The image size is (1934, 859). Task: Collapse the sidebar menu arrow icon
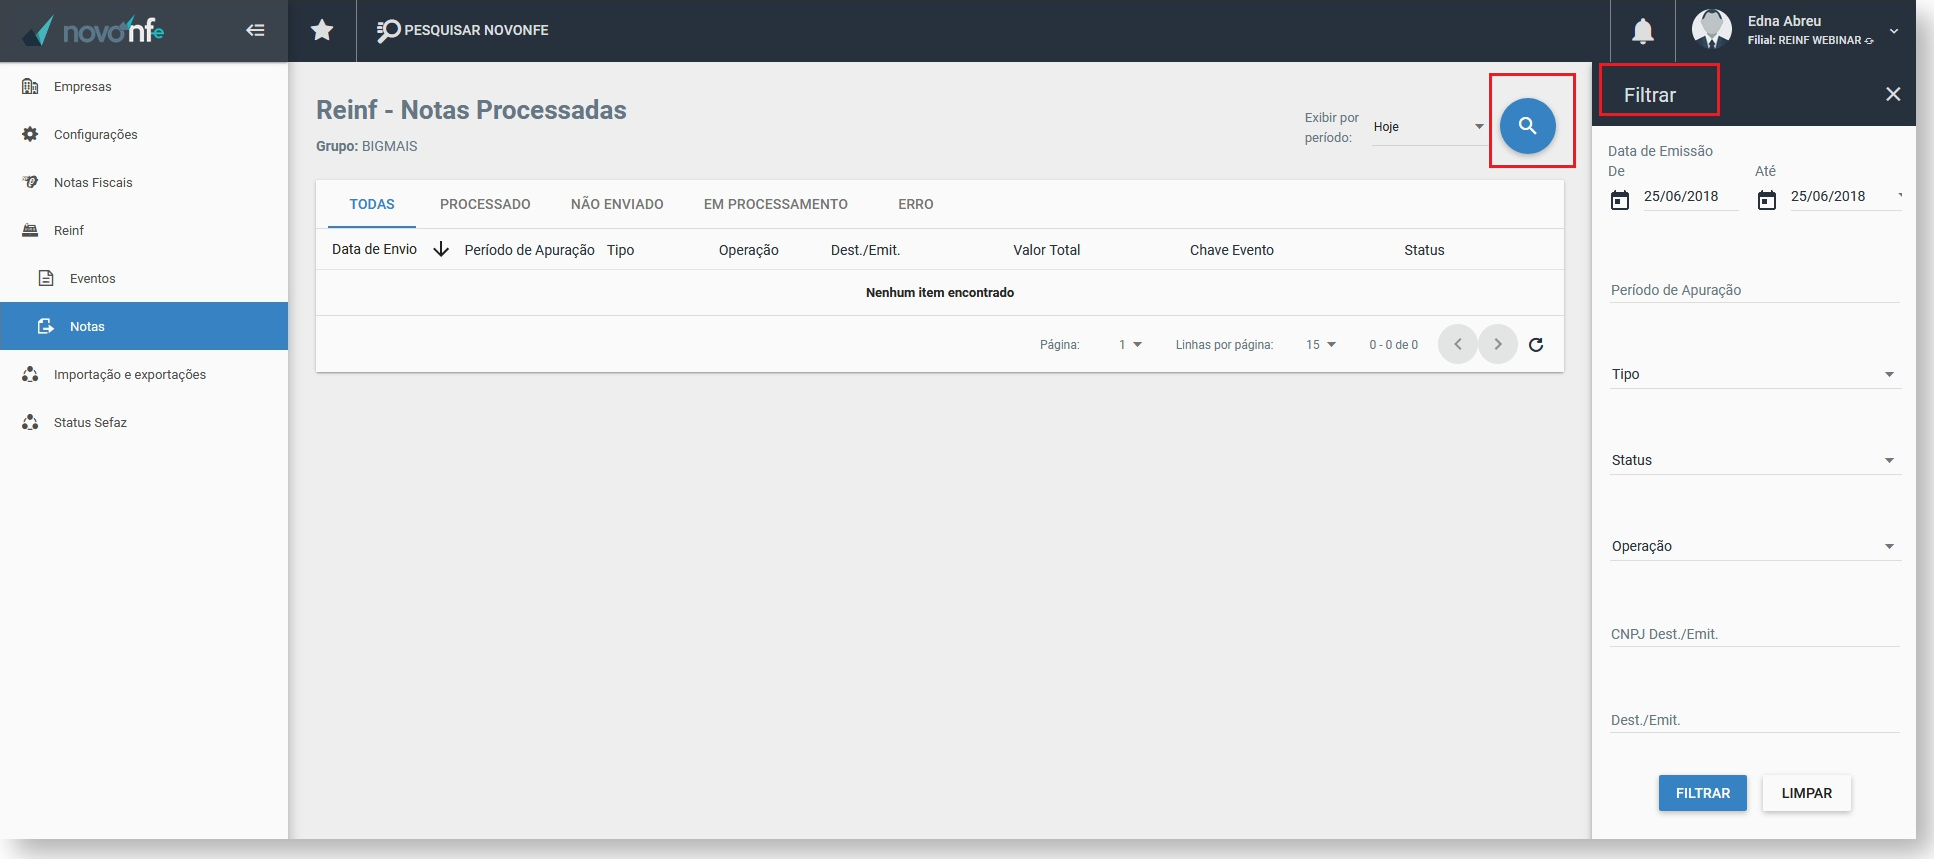click(x=255, y=30)
